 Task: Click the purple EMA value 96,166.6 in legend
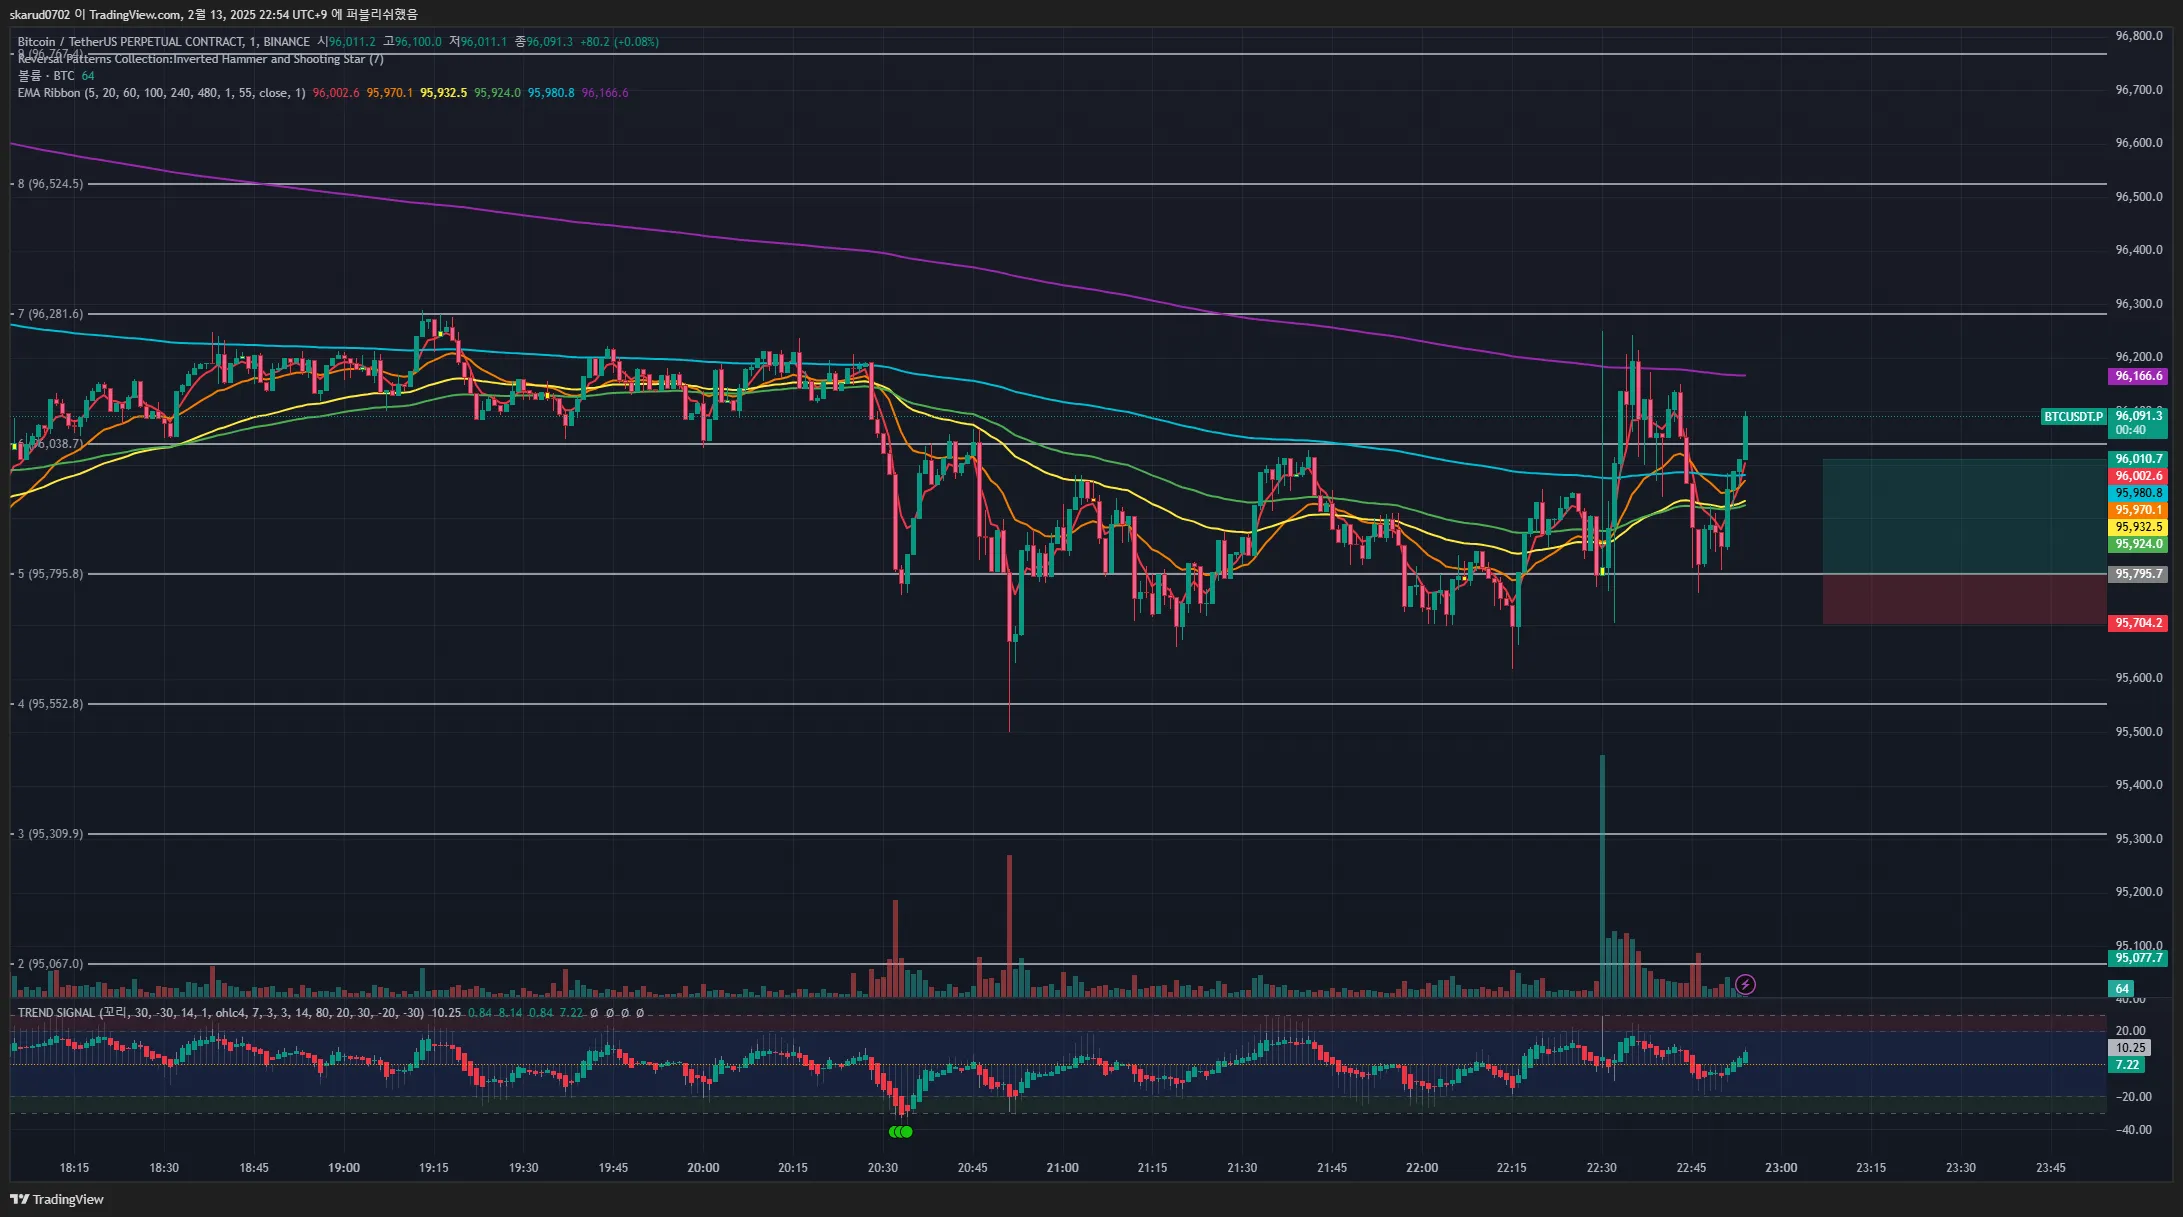pos(605,93)
